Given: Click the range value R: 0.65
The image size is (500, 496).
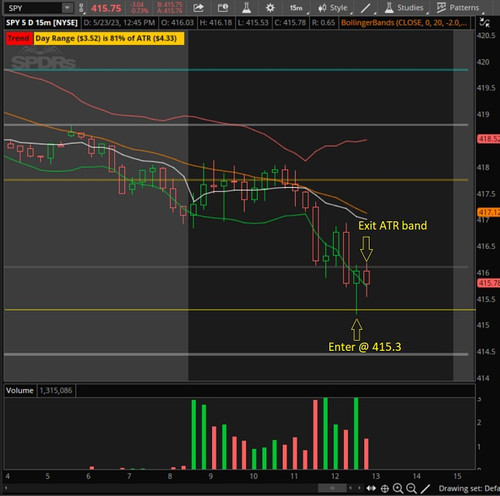Looking at the screenshot, I should pyautogui.click(x=323, y=23).
